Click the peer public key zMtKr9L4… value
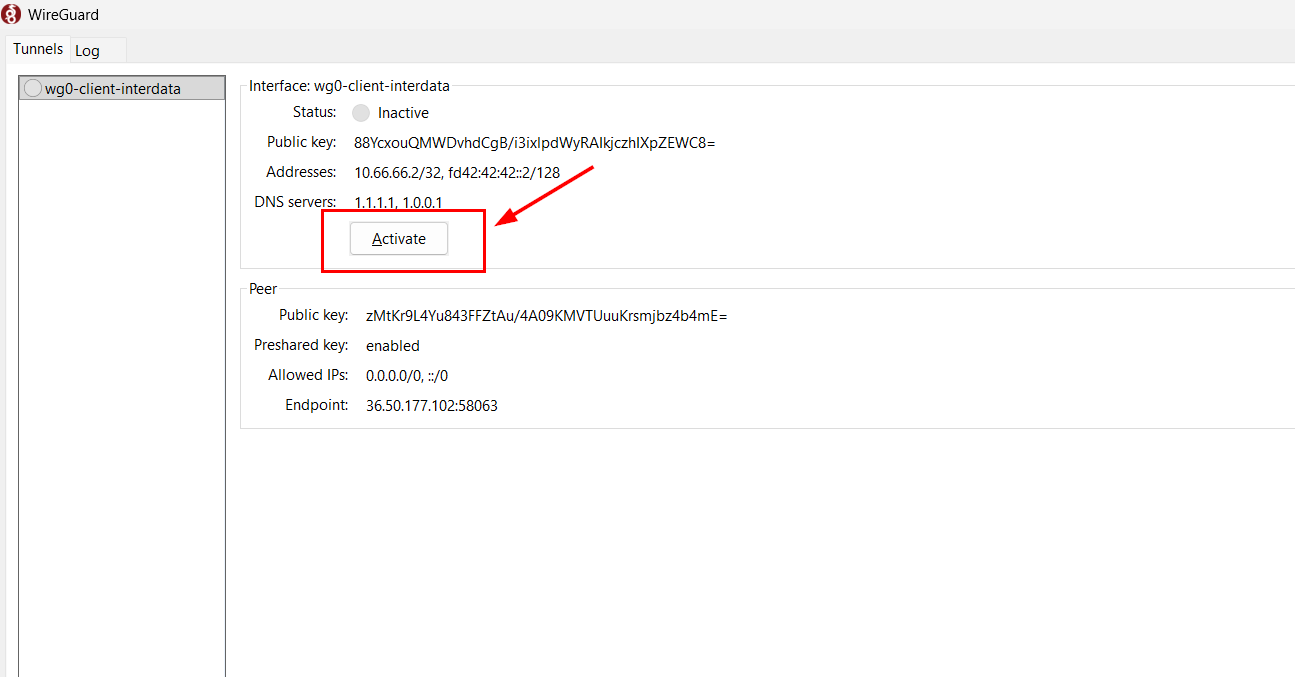This screenshot has height=677, width=1295. 546,316
